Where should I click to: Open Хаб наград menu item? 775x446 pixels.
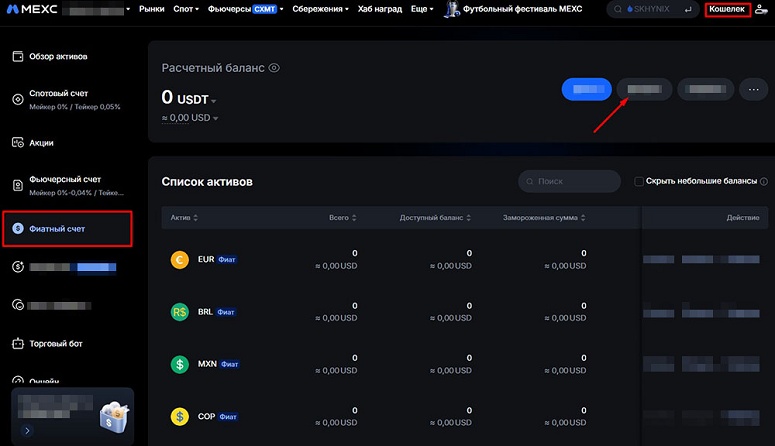380,9
